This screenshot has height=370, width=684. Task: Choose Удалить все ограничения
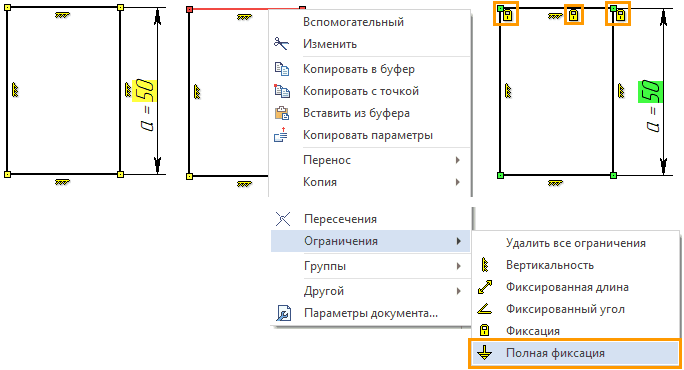576,243
